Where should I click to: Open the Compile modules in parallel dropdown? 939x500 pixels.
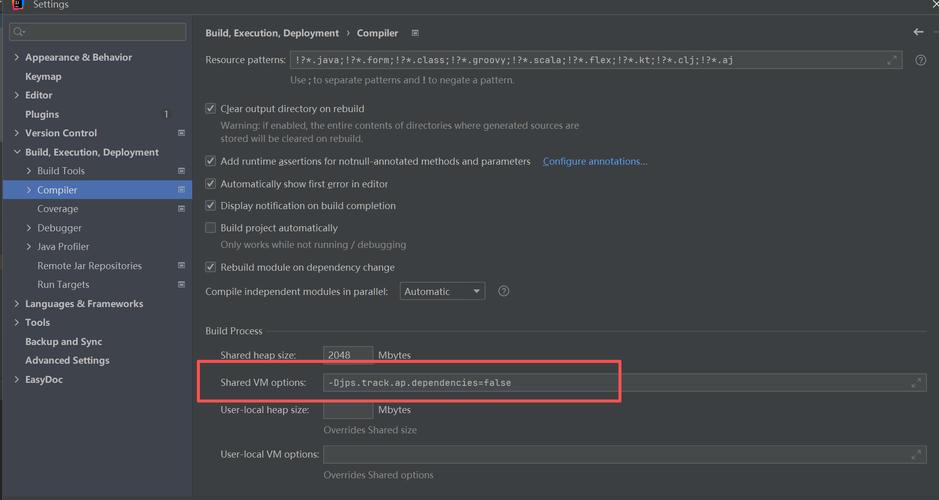(x=442, y=292)
